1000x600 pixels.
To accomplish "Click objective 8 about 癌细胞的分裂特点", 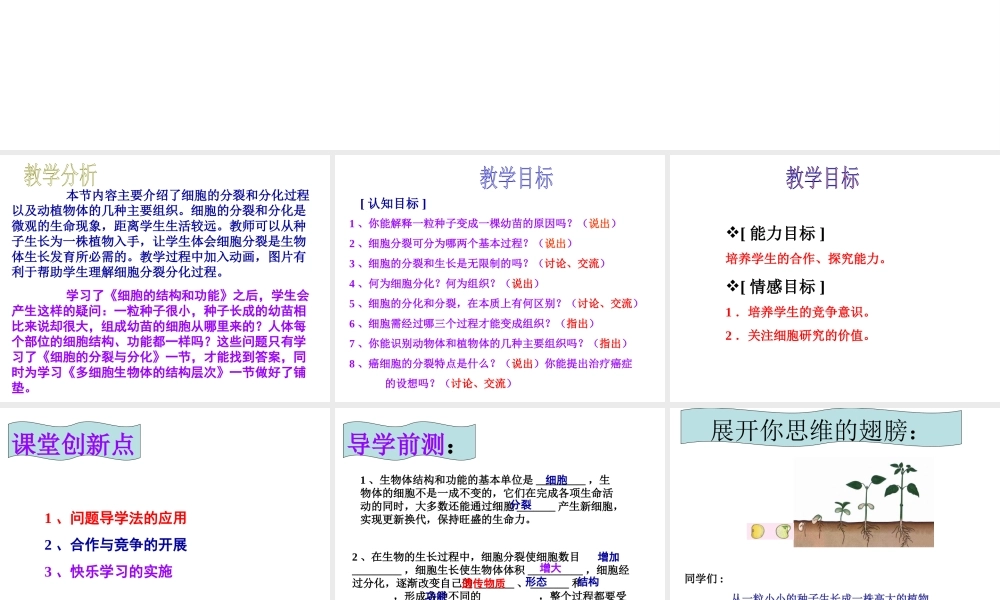I will [490, 374].
